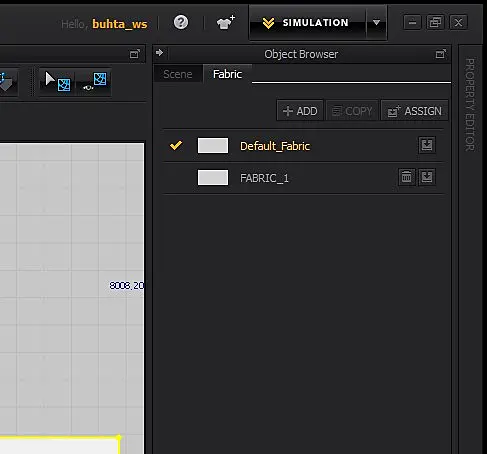Select the pattern selection arrow tool
This screenshot has width=487, height=454.
tap(58, 82)
